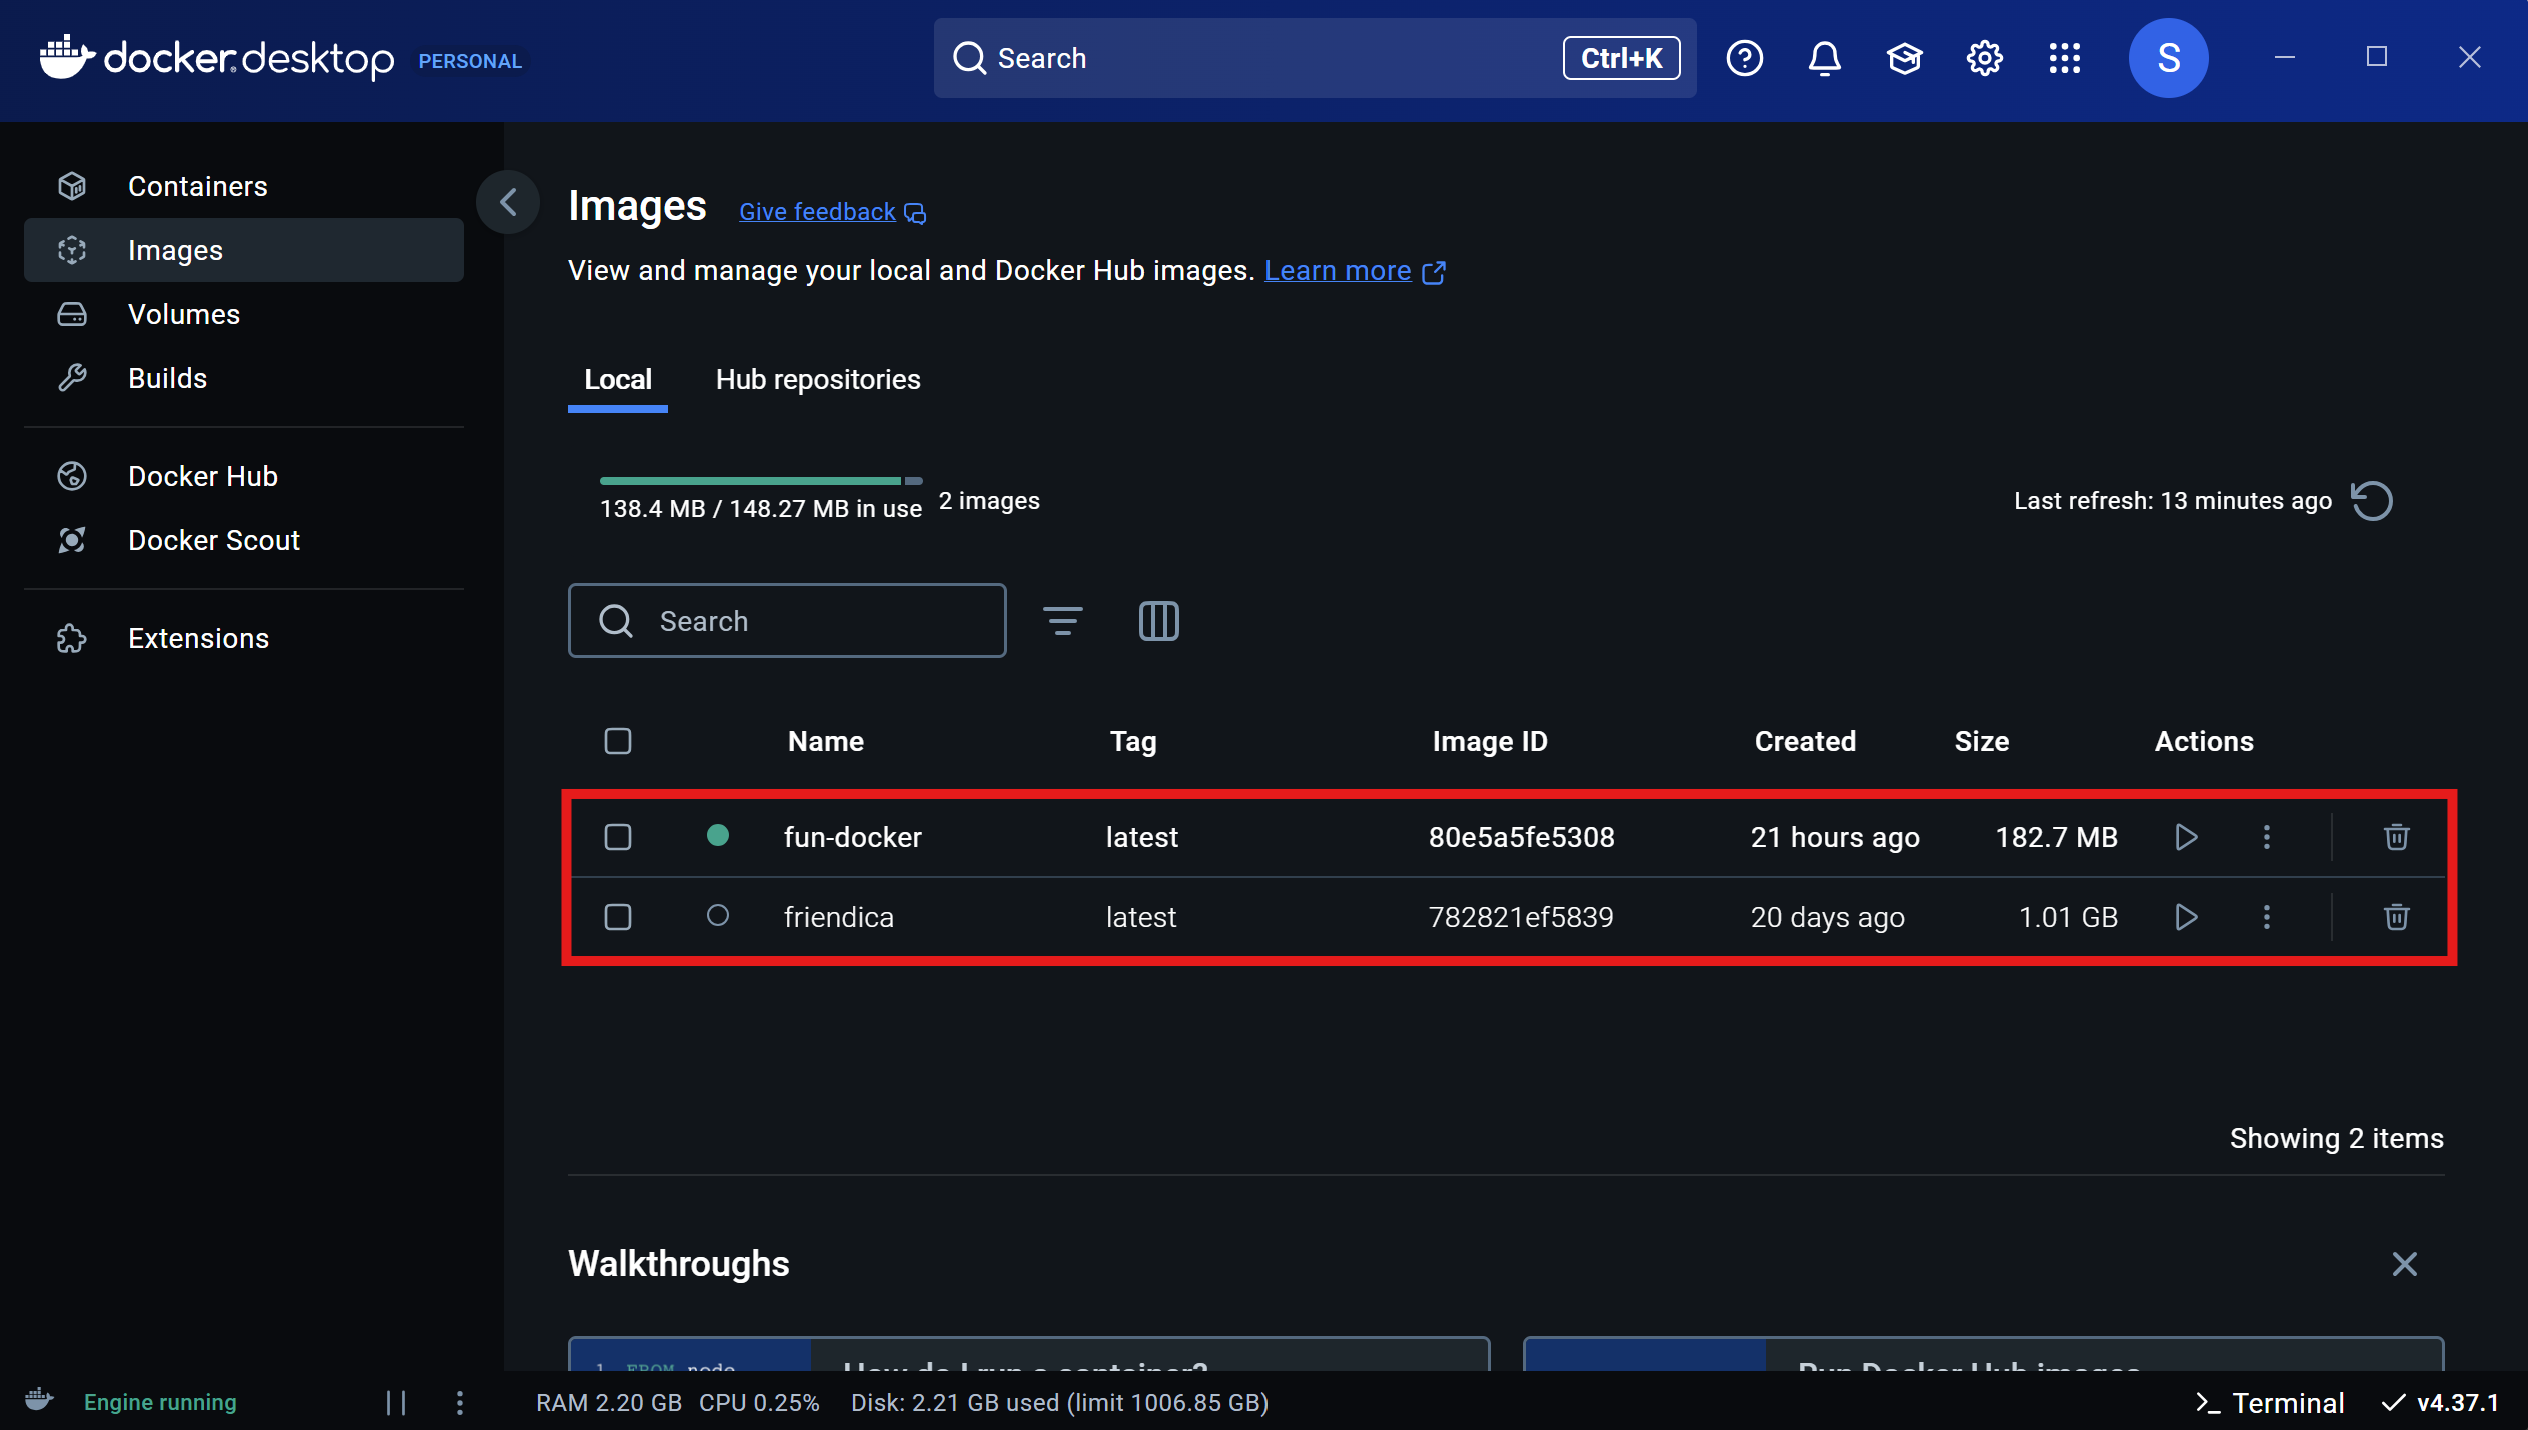
Task: Collapse the sidebar with the chevron
Action: tap(508, 202)
